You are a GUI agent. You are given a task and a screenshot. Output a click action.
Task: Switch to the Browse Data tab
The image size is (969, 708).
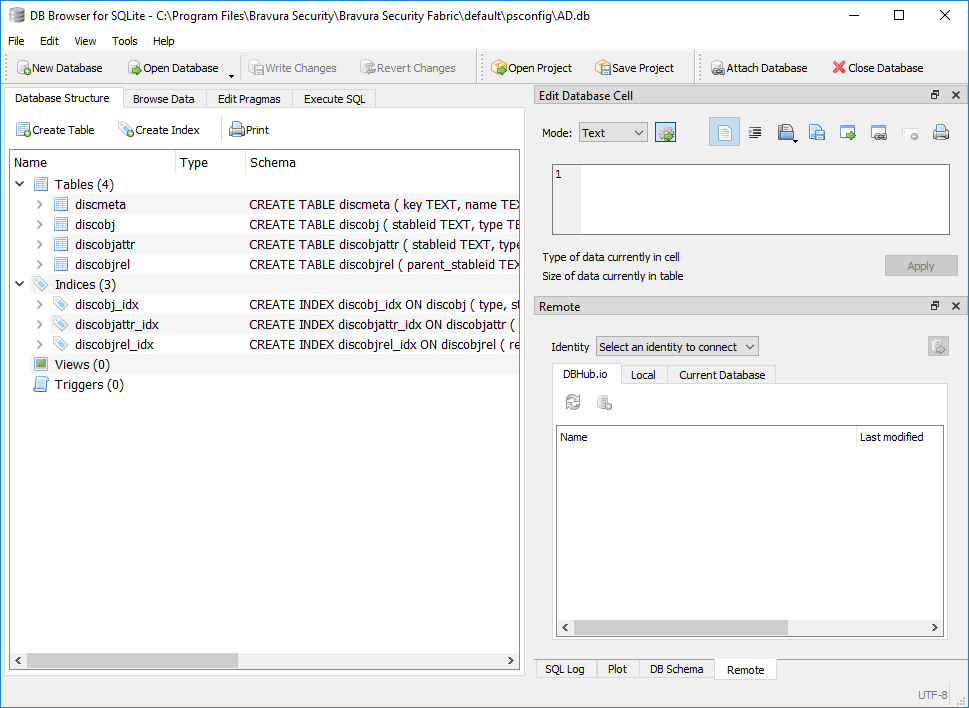[x=163, y=98]
